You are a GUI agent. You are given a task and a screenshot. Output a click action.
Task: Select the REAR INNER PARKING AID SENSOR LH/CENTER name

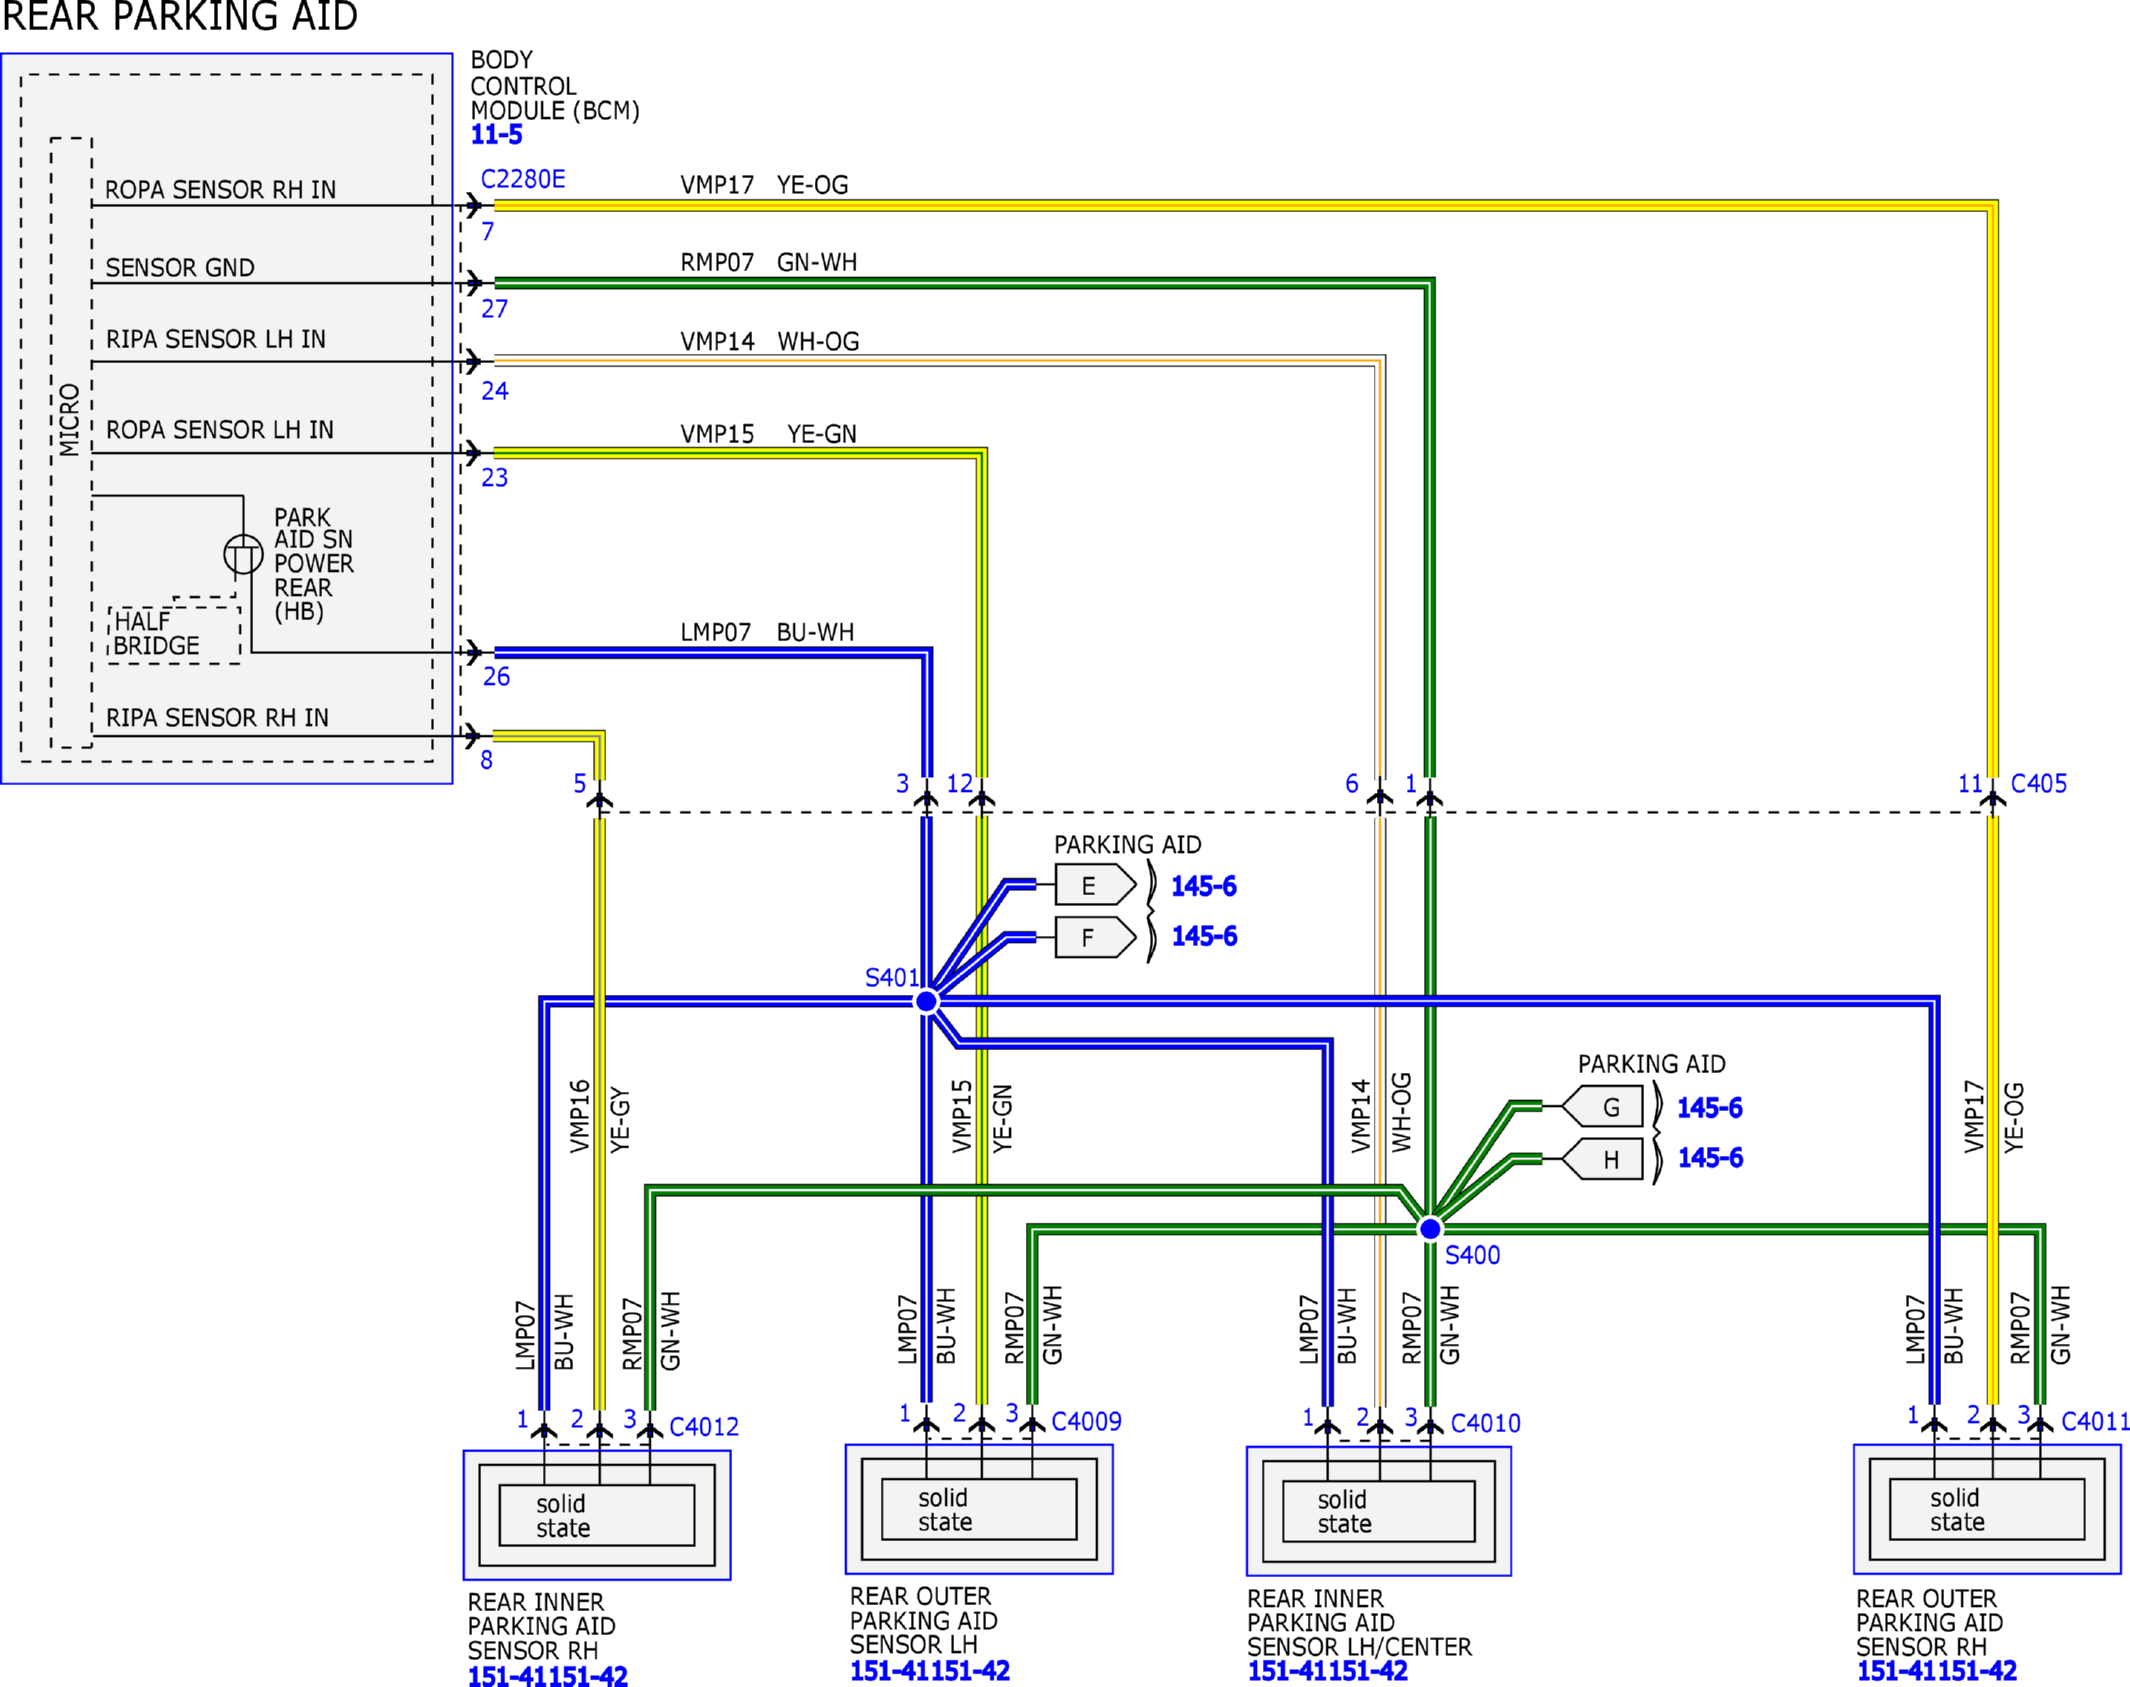tap(1359, 1622)
